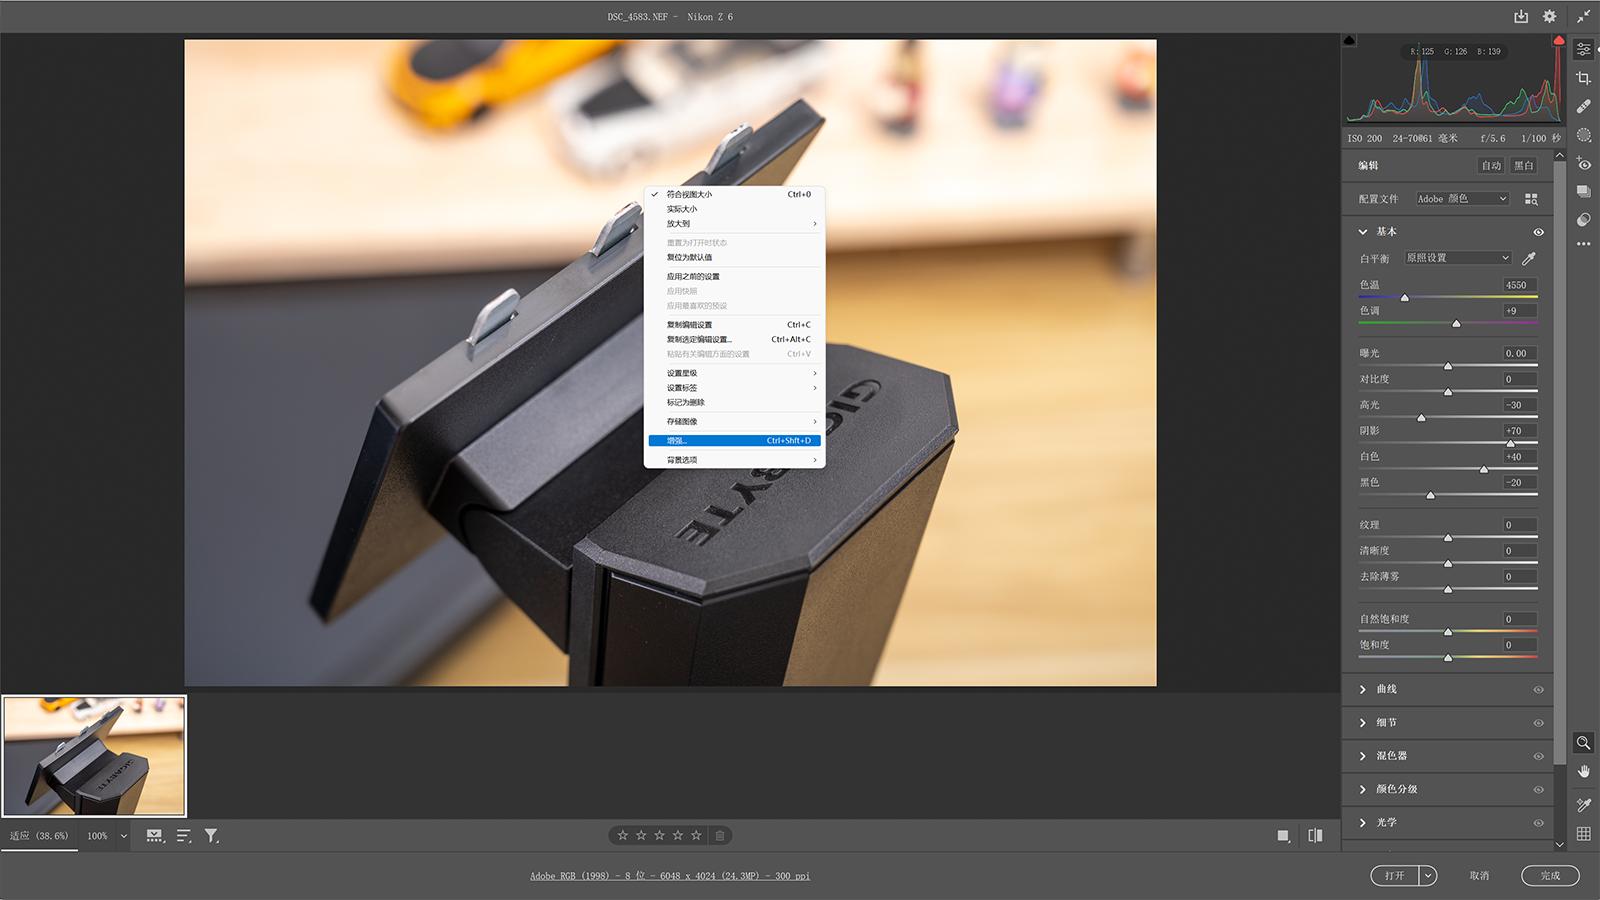Screen dimensions: 1600x900
Task: Toggle visibility eye for 曲线 panel
Action: pos(1538,689)
